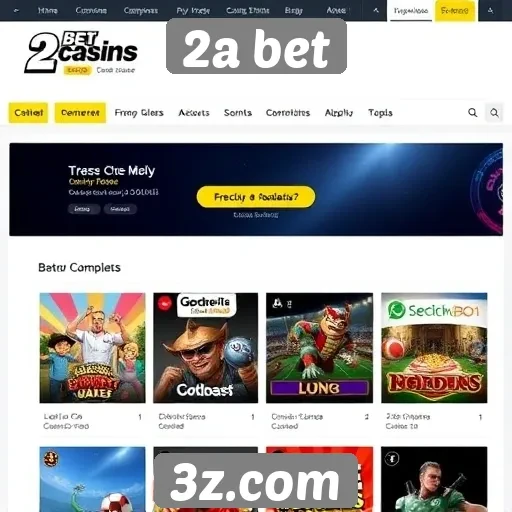Image resolution: width=512 pixels, height=512 pixels.
Task: Open the LUNG dragon game thumbnail
Action: click(x=319, y=348)
